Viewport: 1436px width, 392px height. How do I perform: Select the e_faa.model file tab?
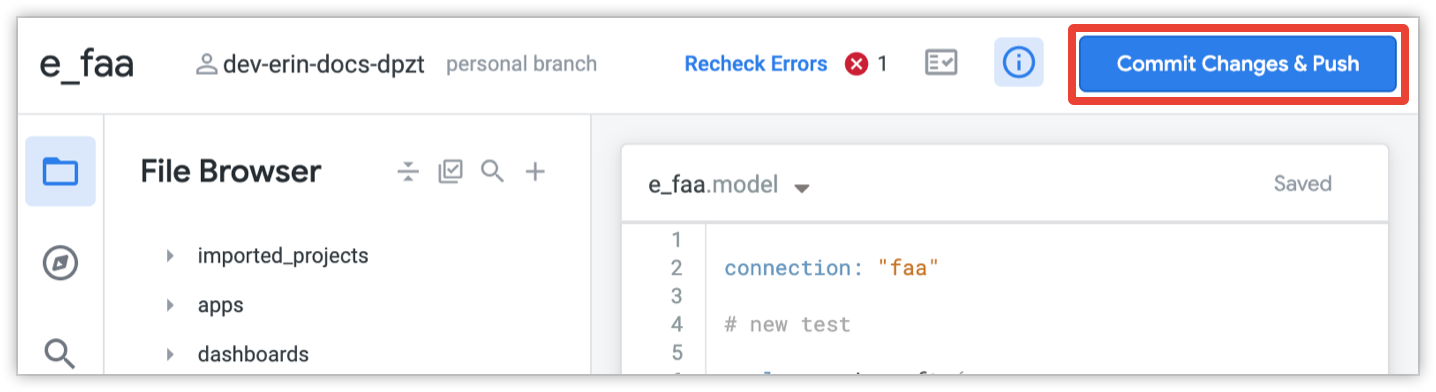713,185
